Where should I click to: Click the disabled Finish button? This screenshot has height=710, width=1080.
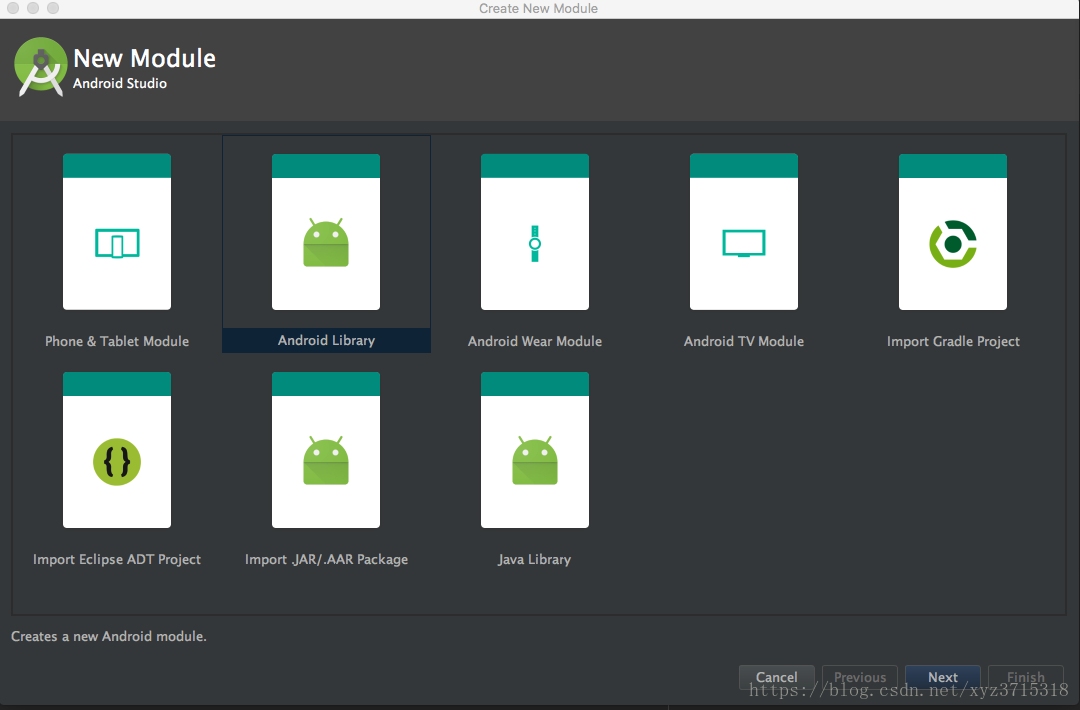coord(1026,677)
